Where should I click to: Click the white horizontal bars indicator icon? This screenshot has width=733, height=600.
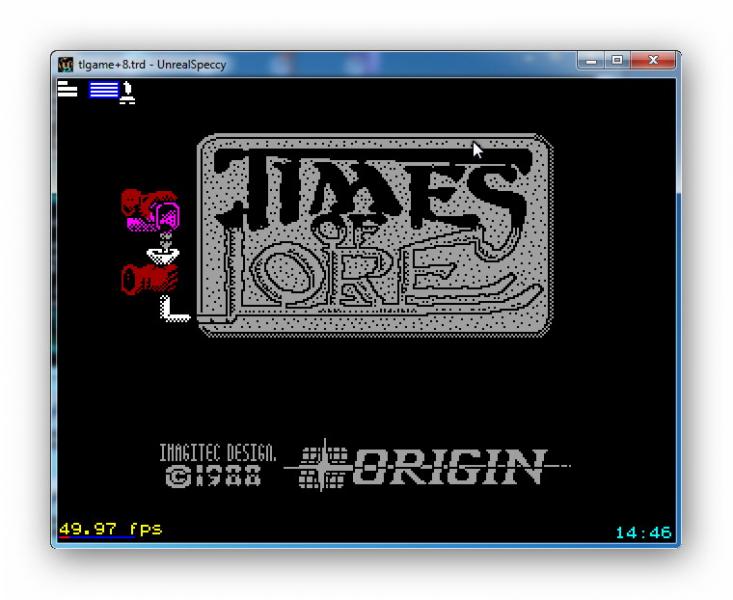[67, 91]
